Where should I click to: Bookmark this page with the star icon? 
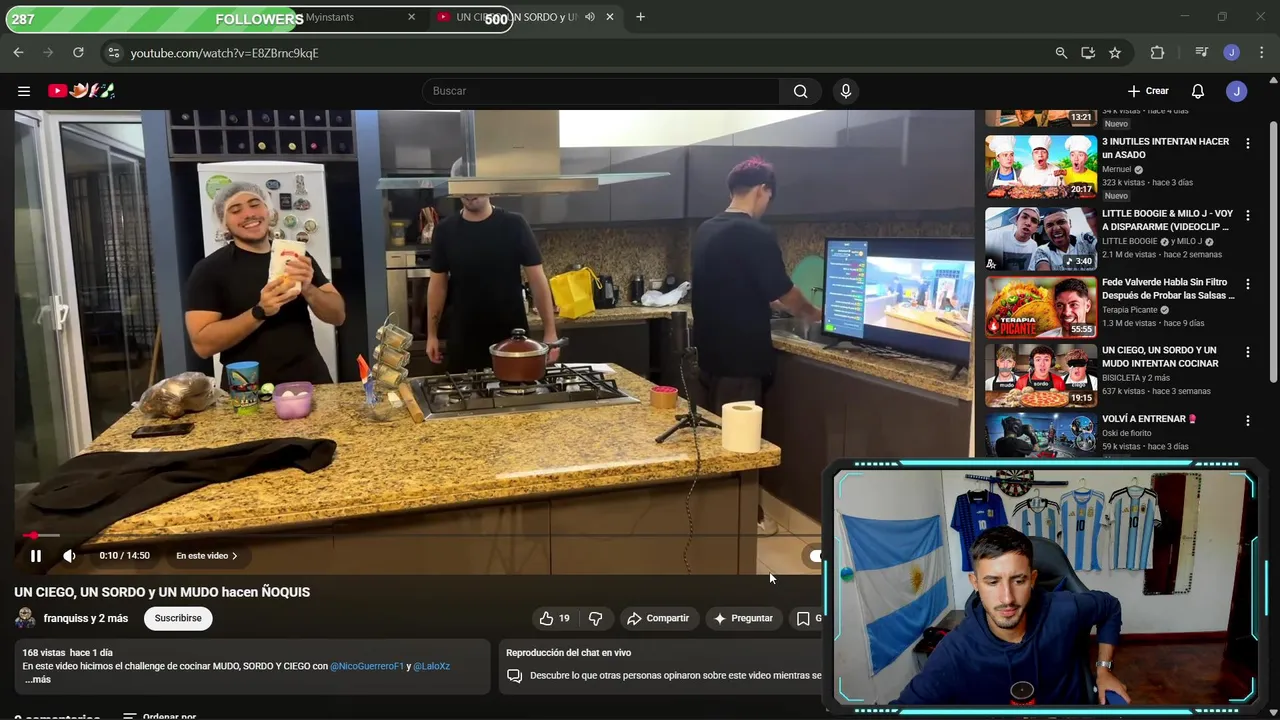(x=1115, y=53)
